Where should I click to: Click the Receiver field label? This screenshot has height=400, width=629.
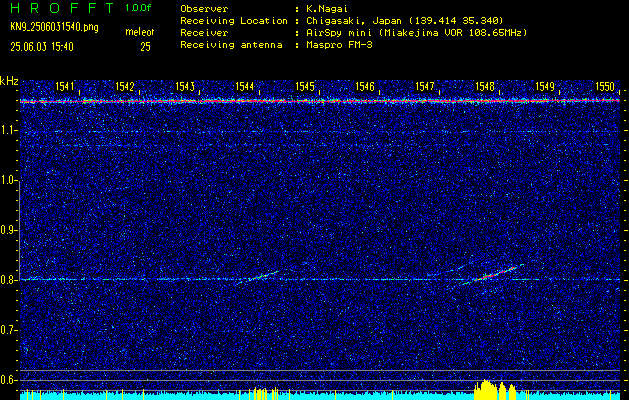[204, 32]
